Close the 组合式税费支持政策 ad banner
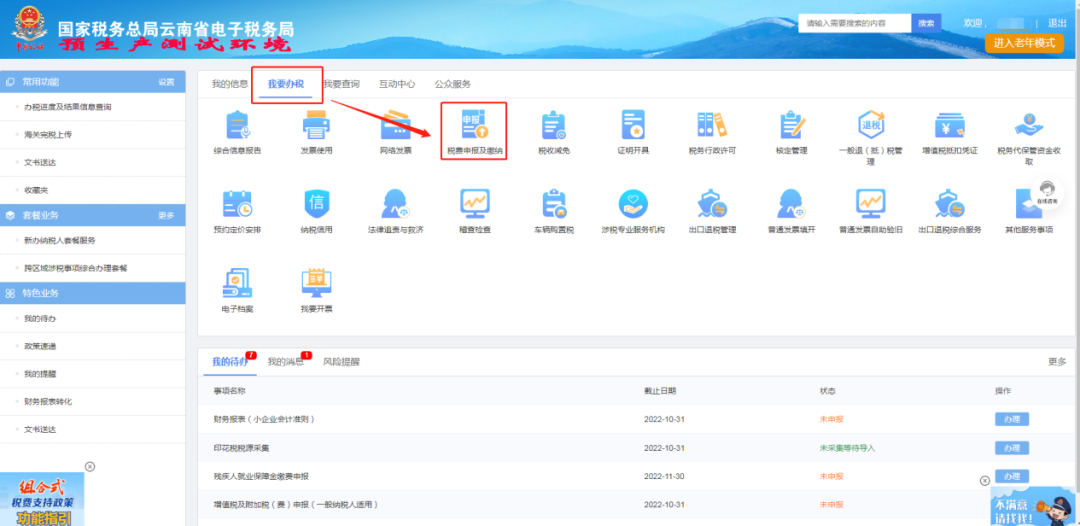 (x=90, y=466)
